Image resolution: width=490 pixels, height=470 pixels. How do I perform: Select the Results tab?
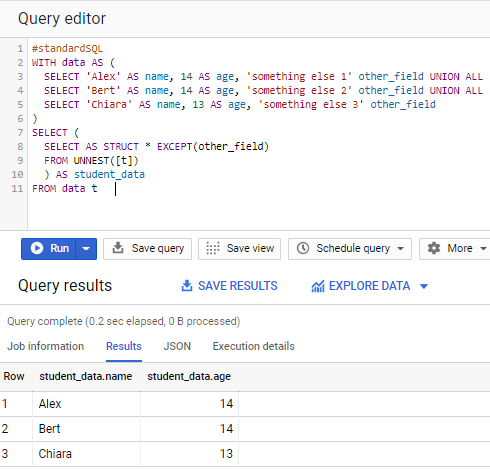click(x=124, y=346)
